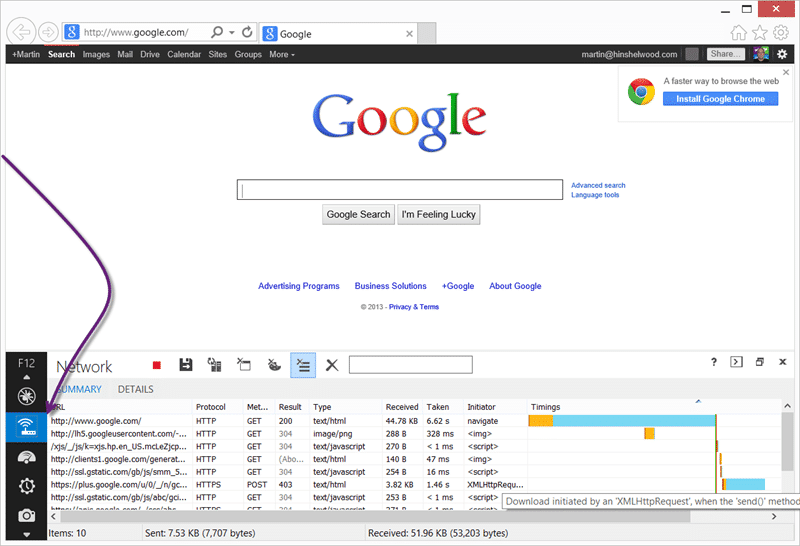Screen dimensions: 800x546
Task: Sort by the Protocol column header
Action: [x=211, y=407]
